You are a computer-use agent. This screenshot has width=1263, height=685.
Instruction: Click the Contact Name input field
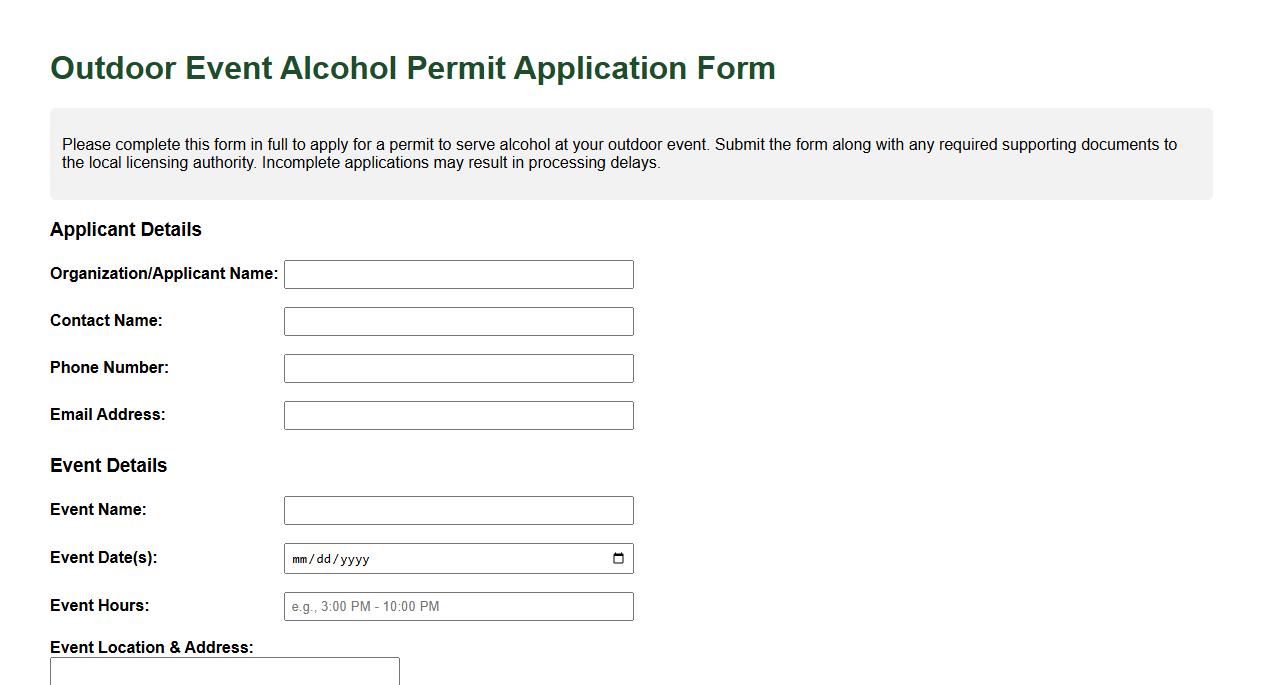click(458, 320)
